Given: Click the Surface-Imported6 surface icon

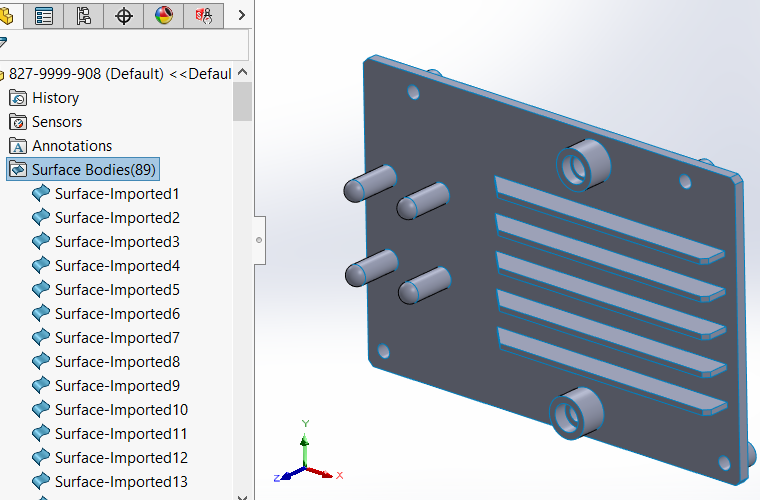Looking at the screenshot, I should click(x=41, y=313).
